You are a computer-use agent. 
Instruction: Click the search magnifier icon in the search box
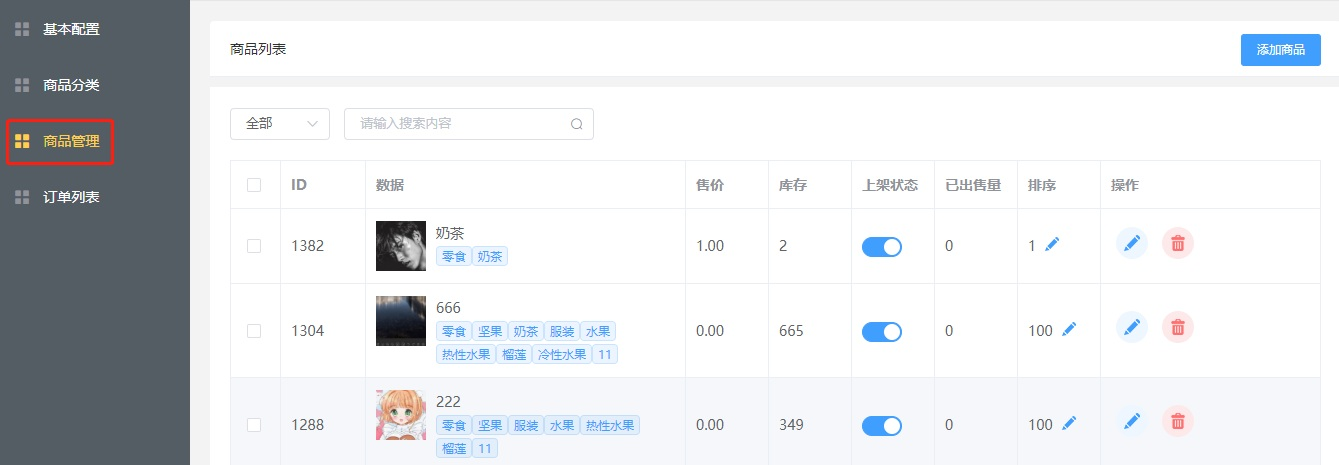[577, 124]
